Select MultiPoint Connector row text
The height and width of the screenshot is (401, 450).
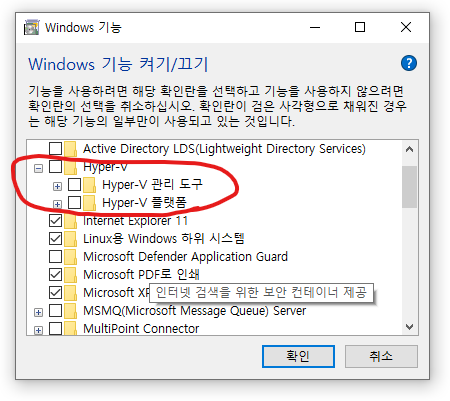tap(141, 328)
